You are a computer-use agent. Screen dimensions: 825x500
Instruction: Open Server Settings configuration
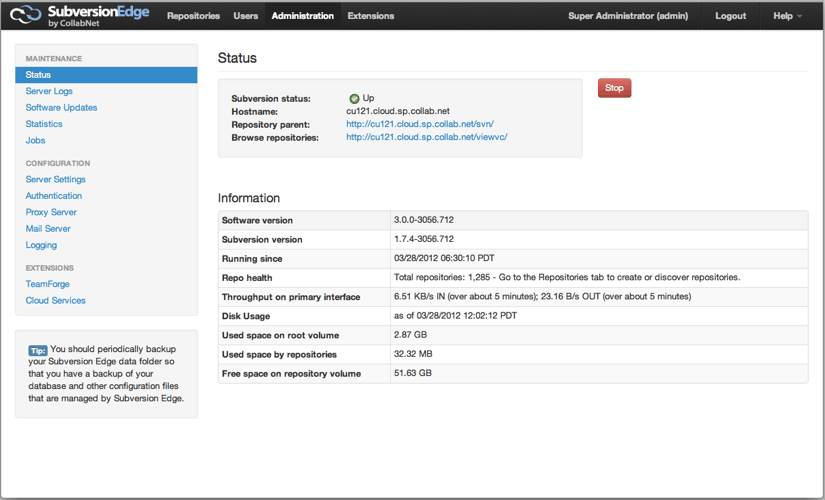pyautogui.click(x=55, y=179)
